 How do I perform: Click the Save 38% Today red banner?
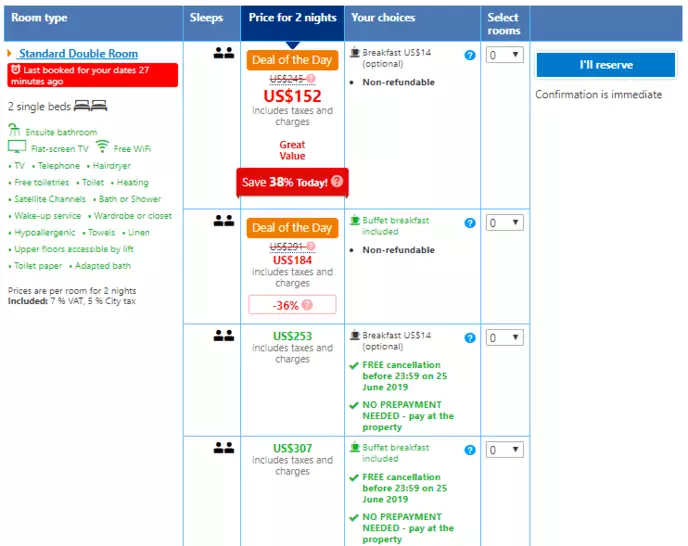pos(292,182)
